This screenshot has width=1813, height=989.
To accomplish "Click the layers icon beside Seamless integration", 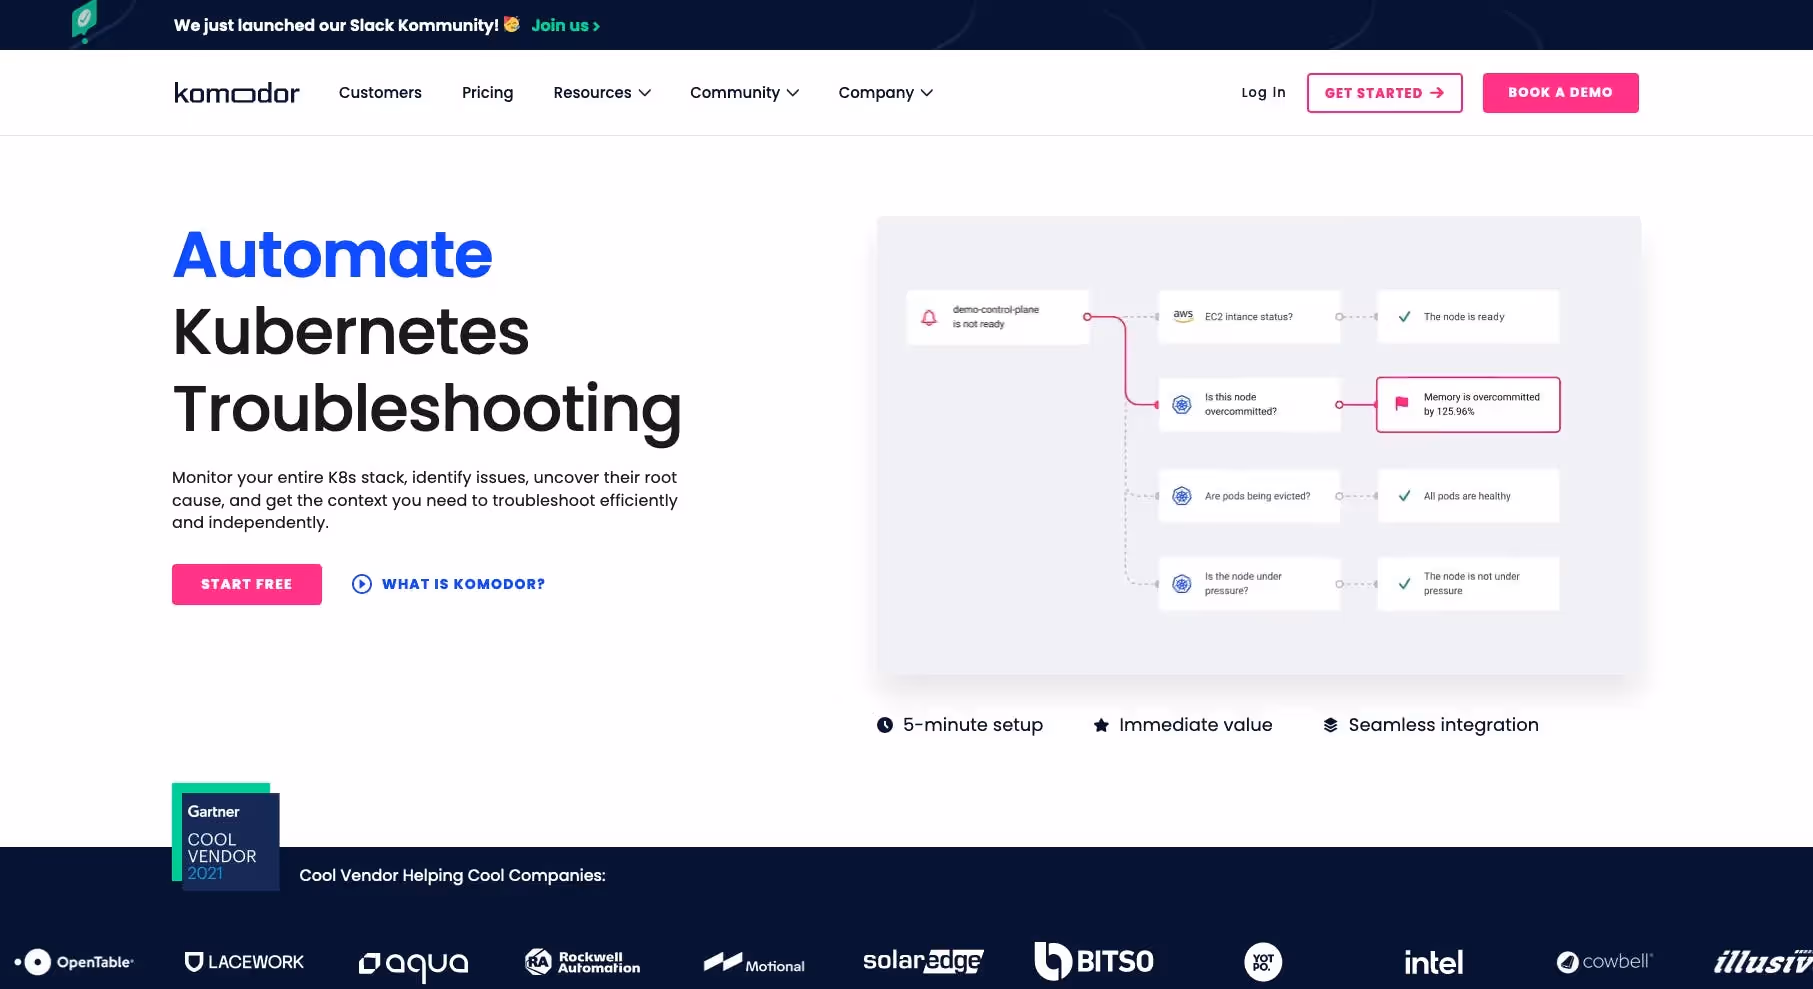I will click(x=1329, y=725).
